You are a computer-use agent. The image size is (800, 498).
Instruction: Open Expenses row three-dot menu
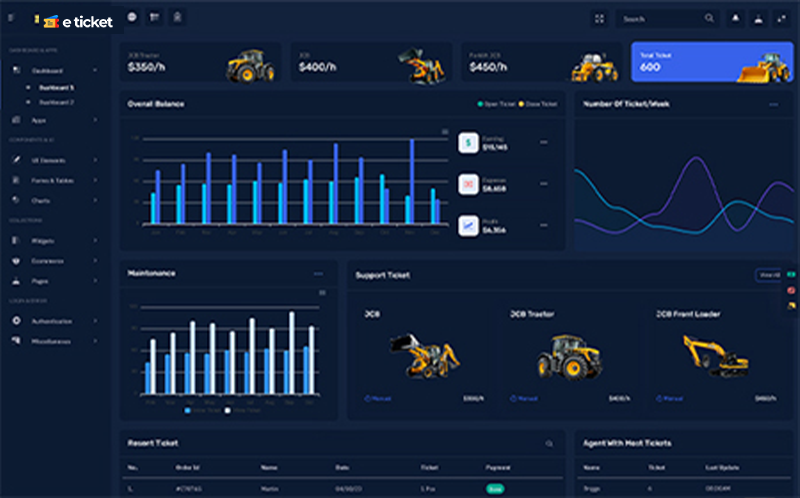(x=543, y=184)
